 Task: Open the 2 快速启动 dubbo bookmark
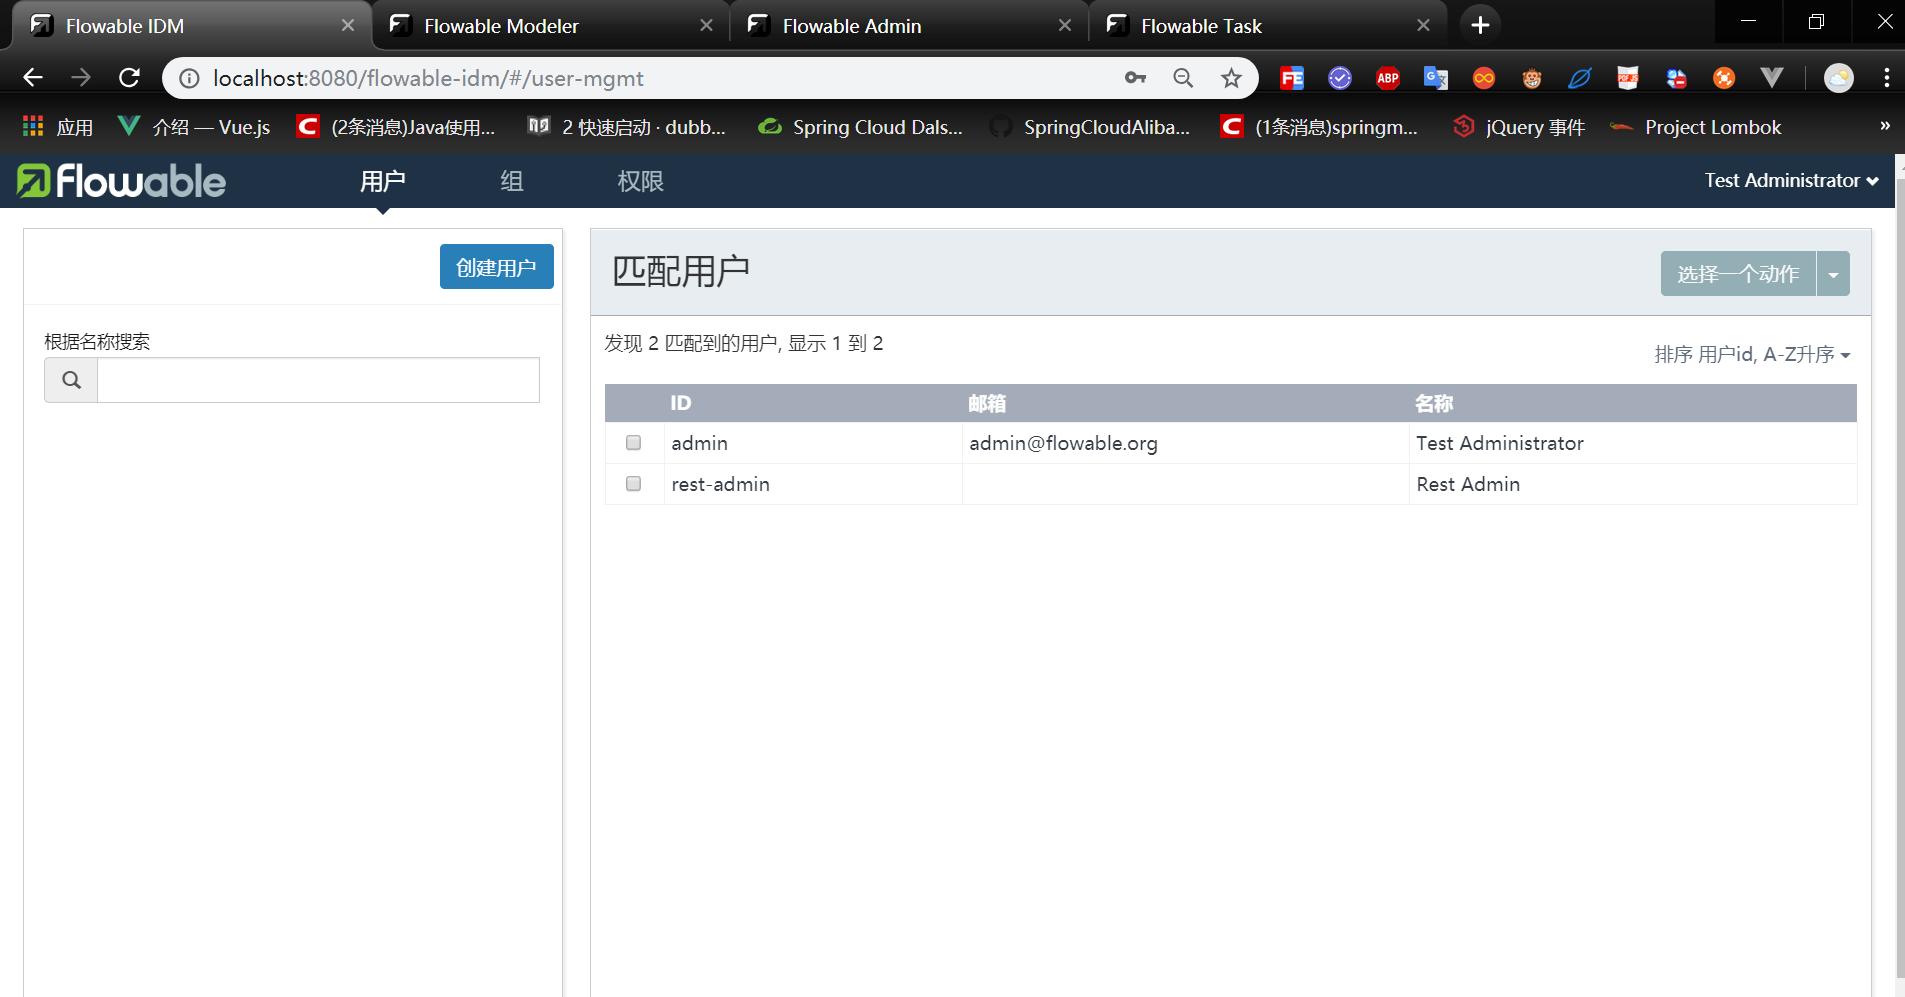pos(627,127)
